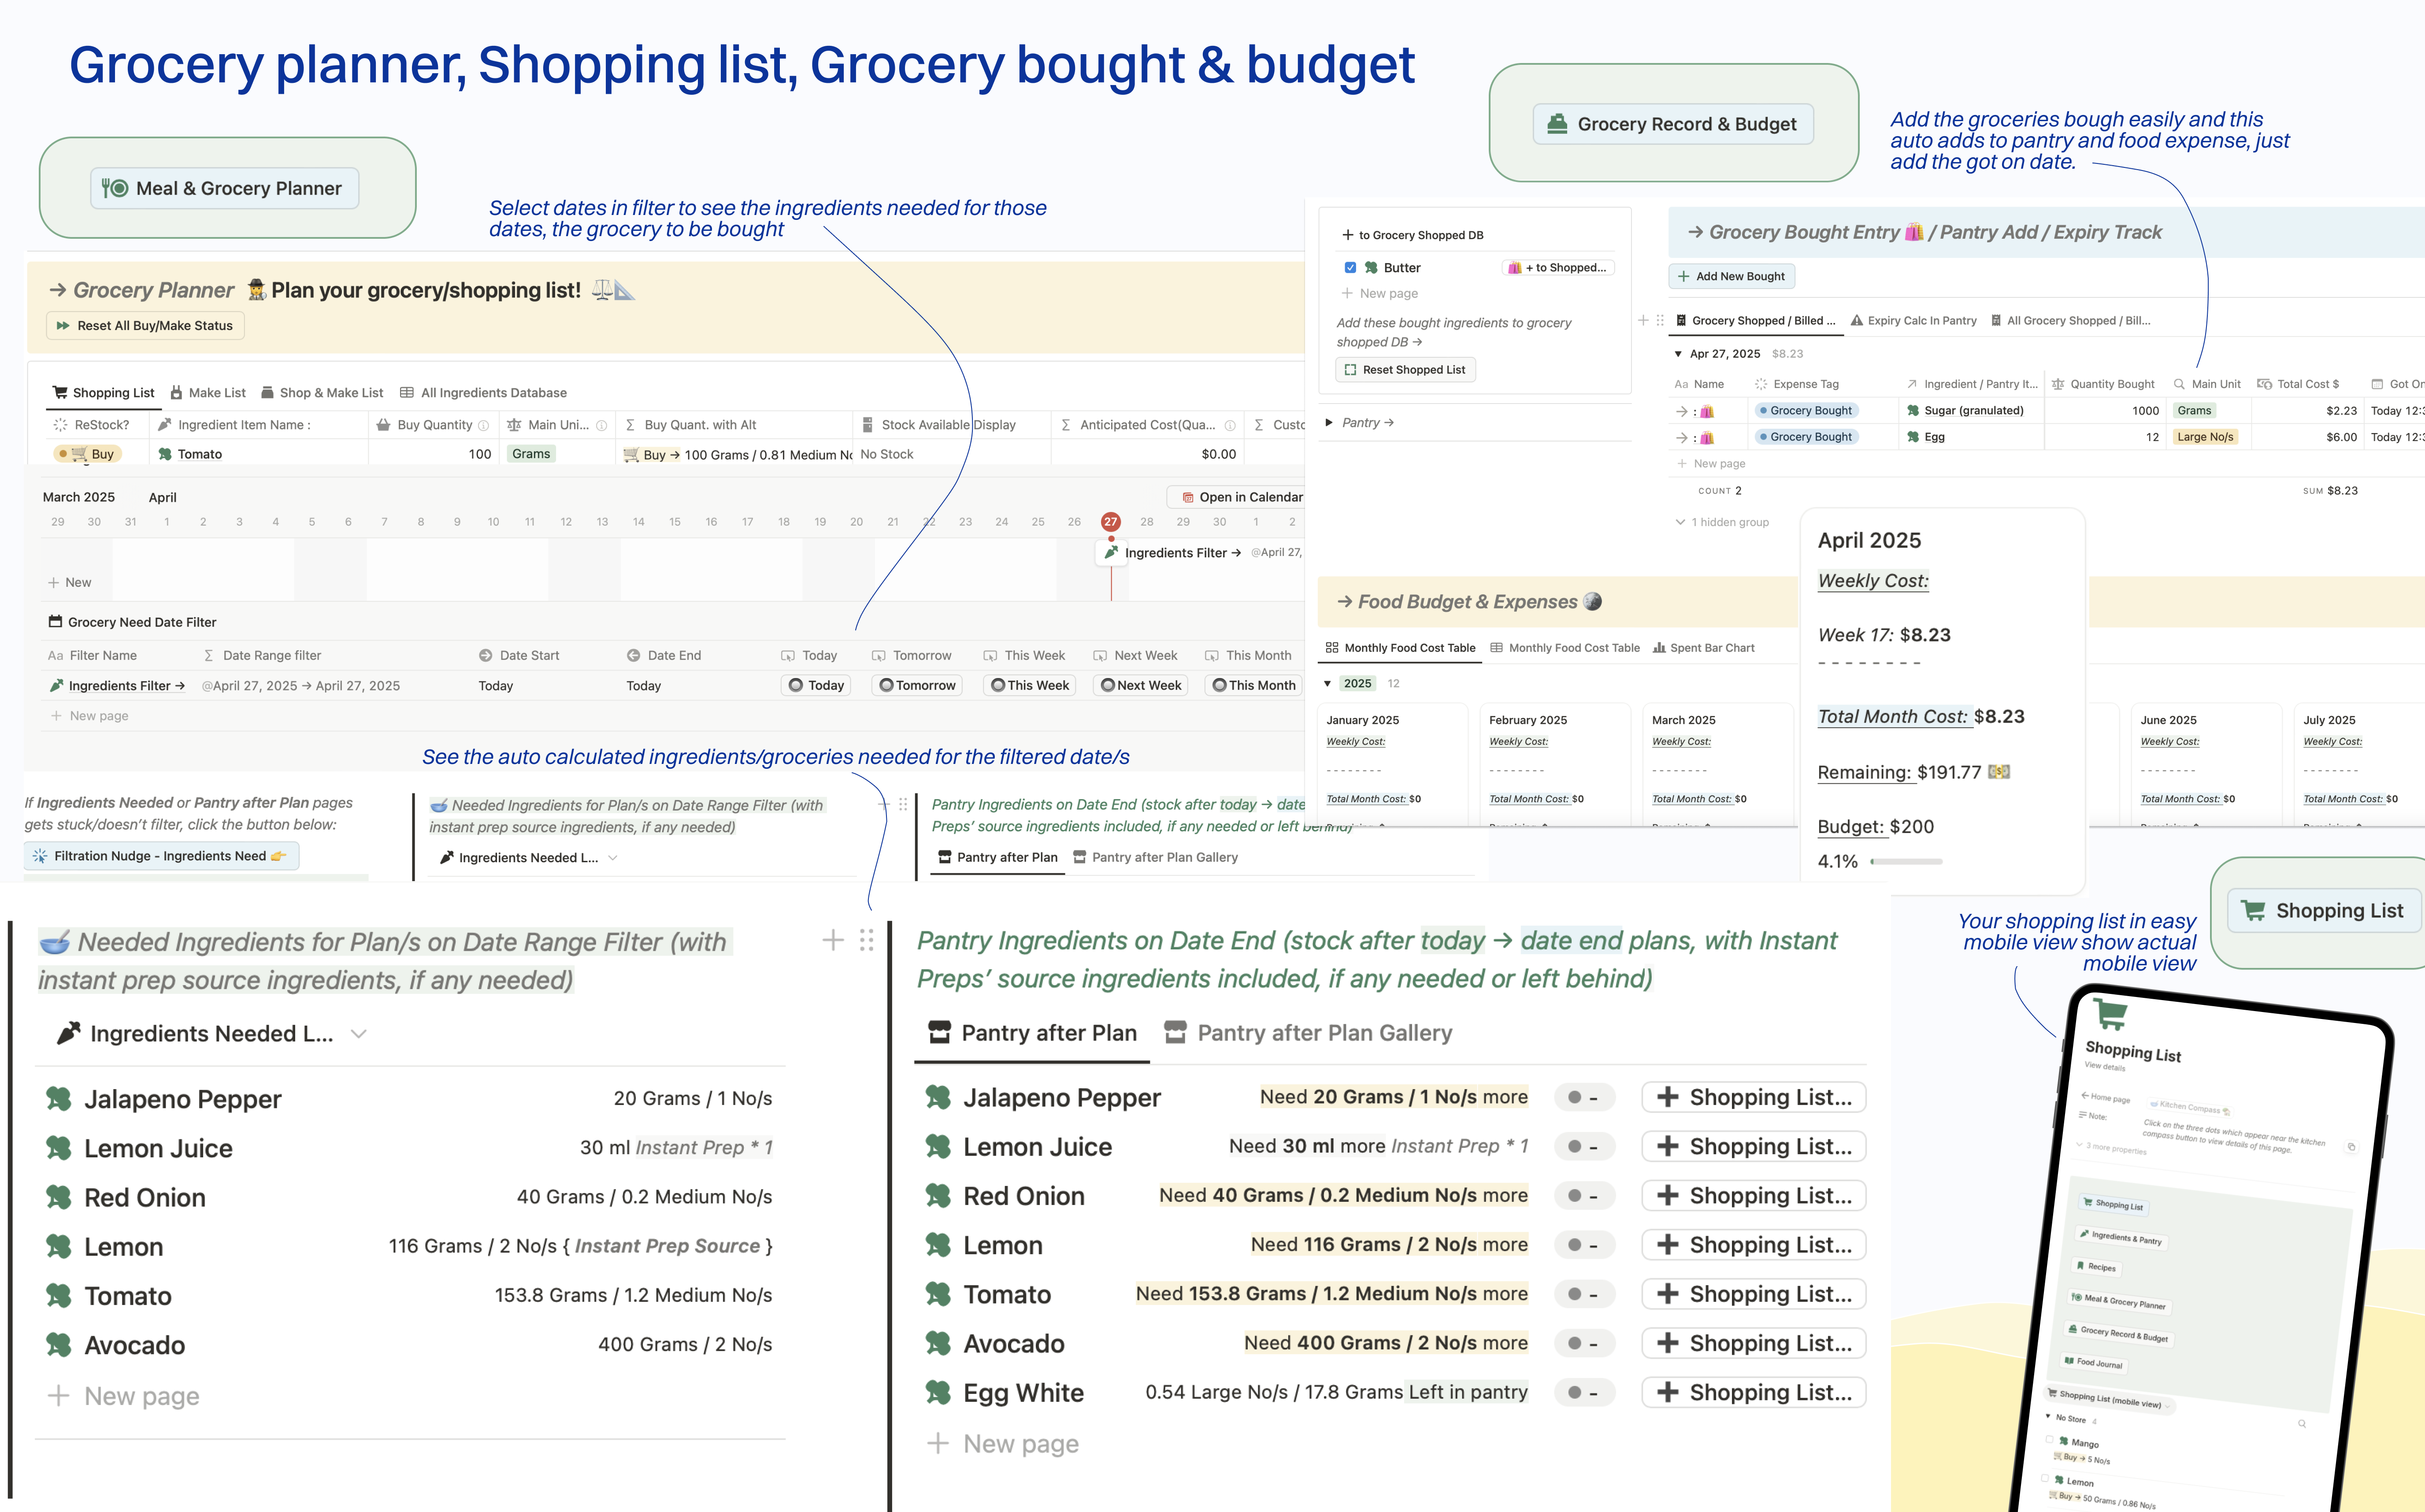Click Filtration Nudge - Ingredients Need button
Viewport: 2425px width, 1512px height.
tap(161, 856)
